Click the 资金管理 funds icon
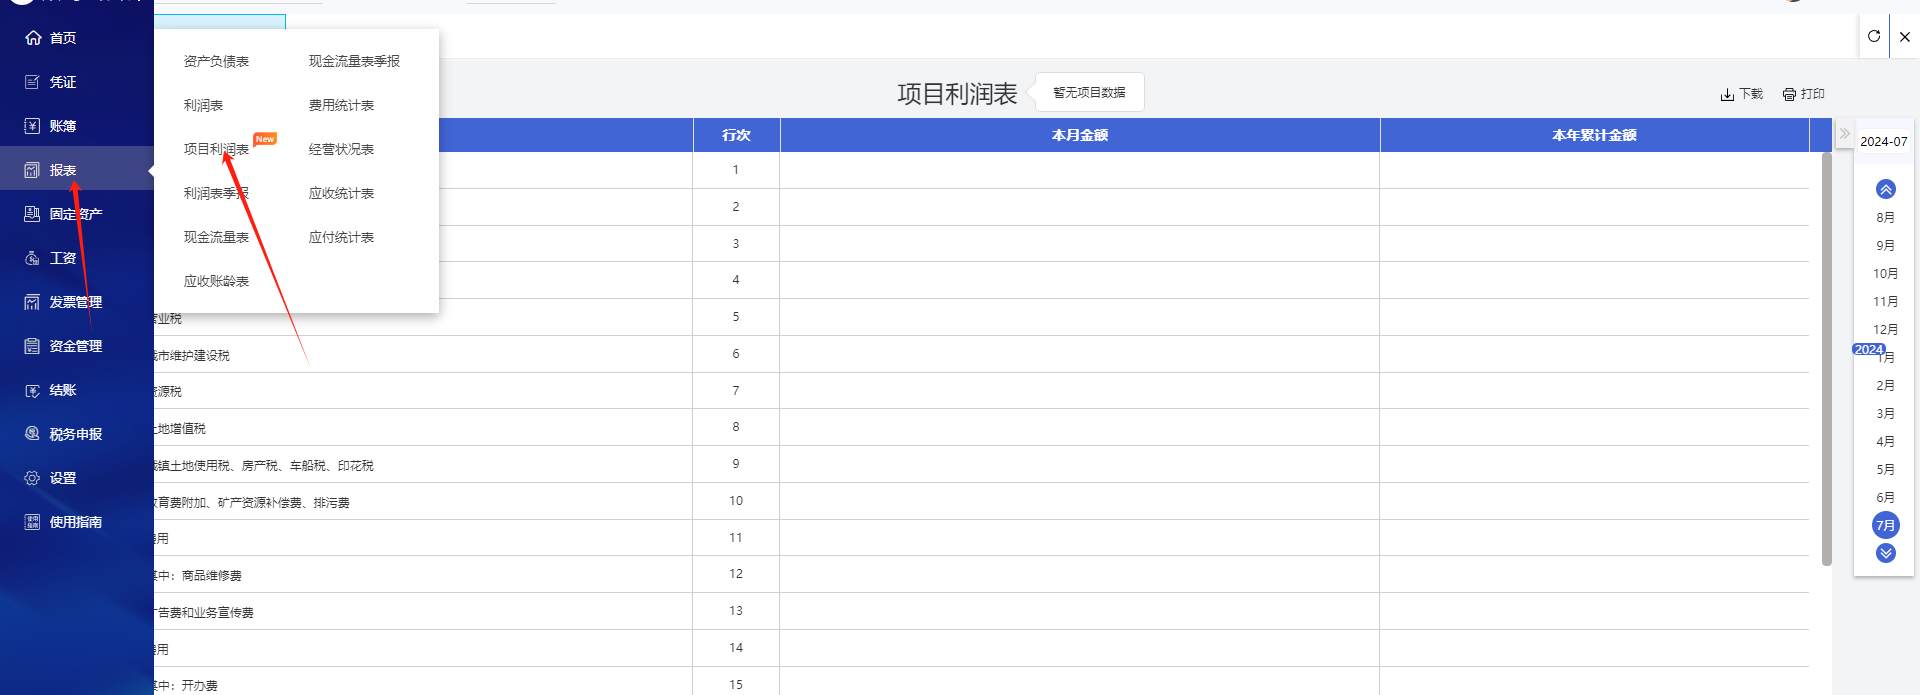Viewport: 1920px width, 695px height. 33,346
